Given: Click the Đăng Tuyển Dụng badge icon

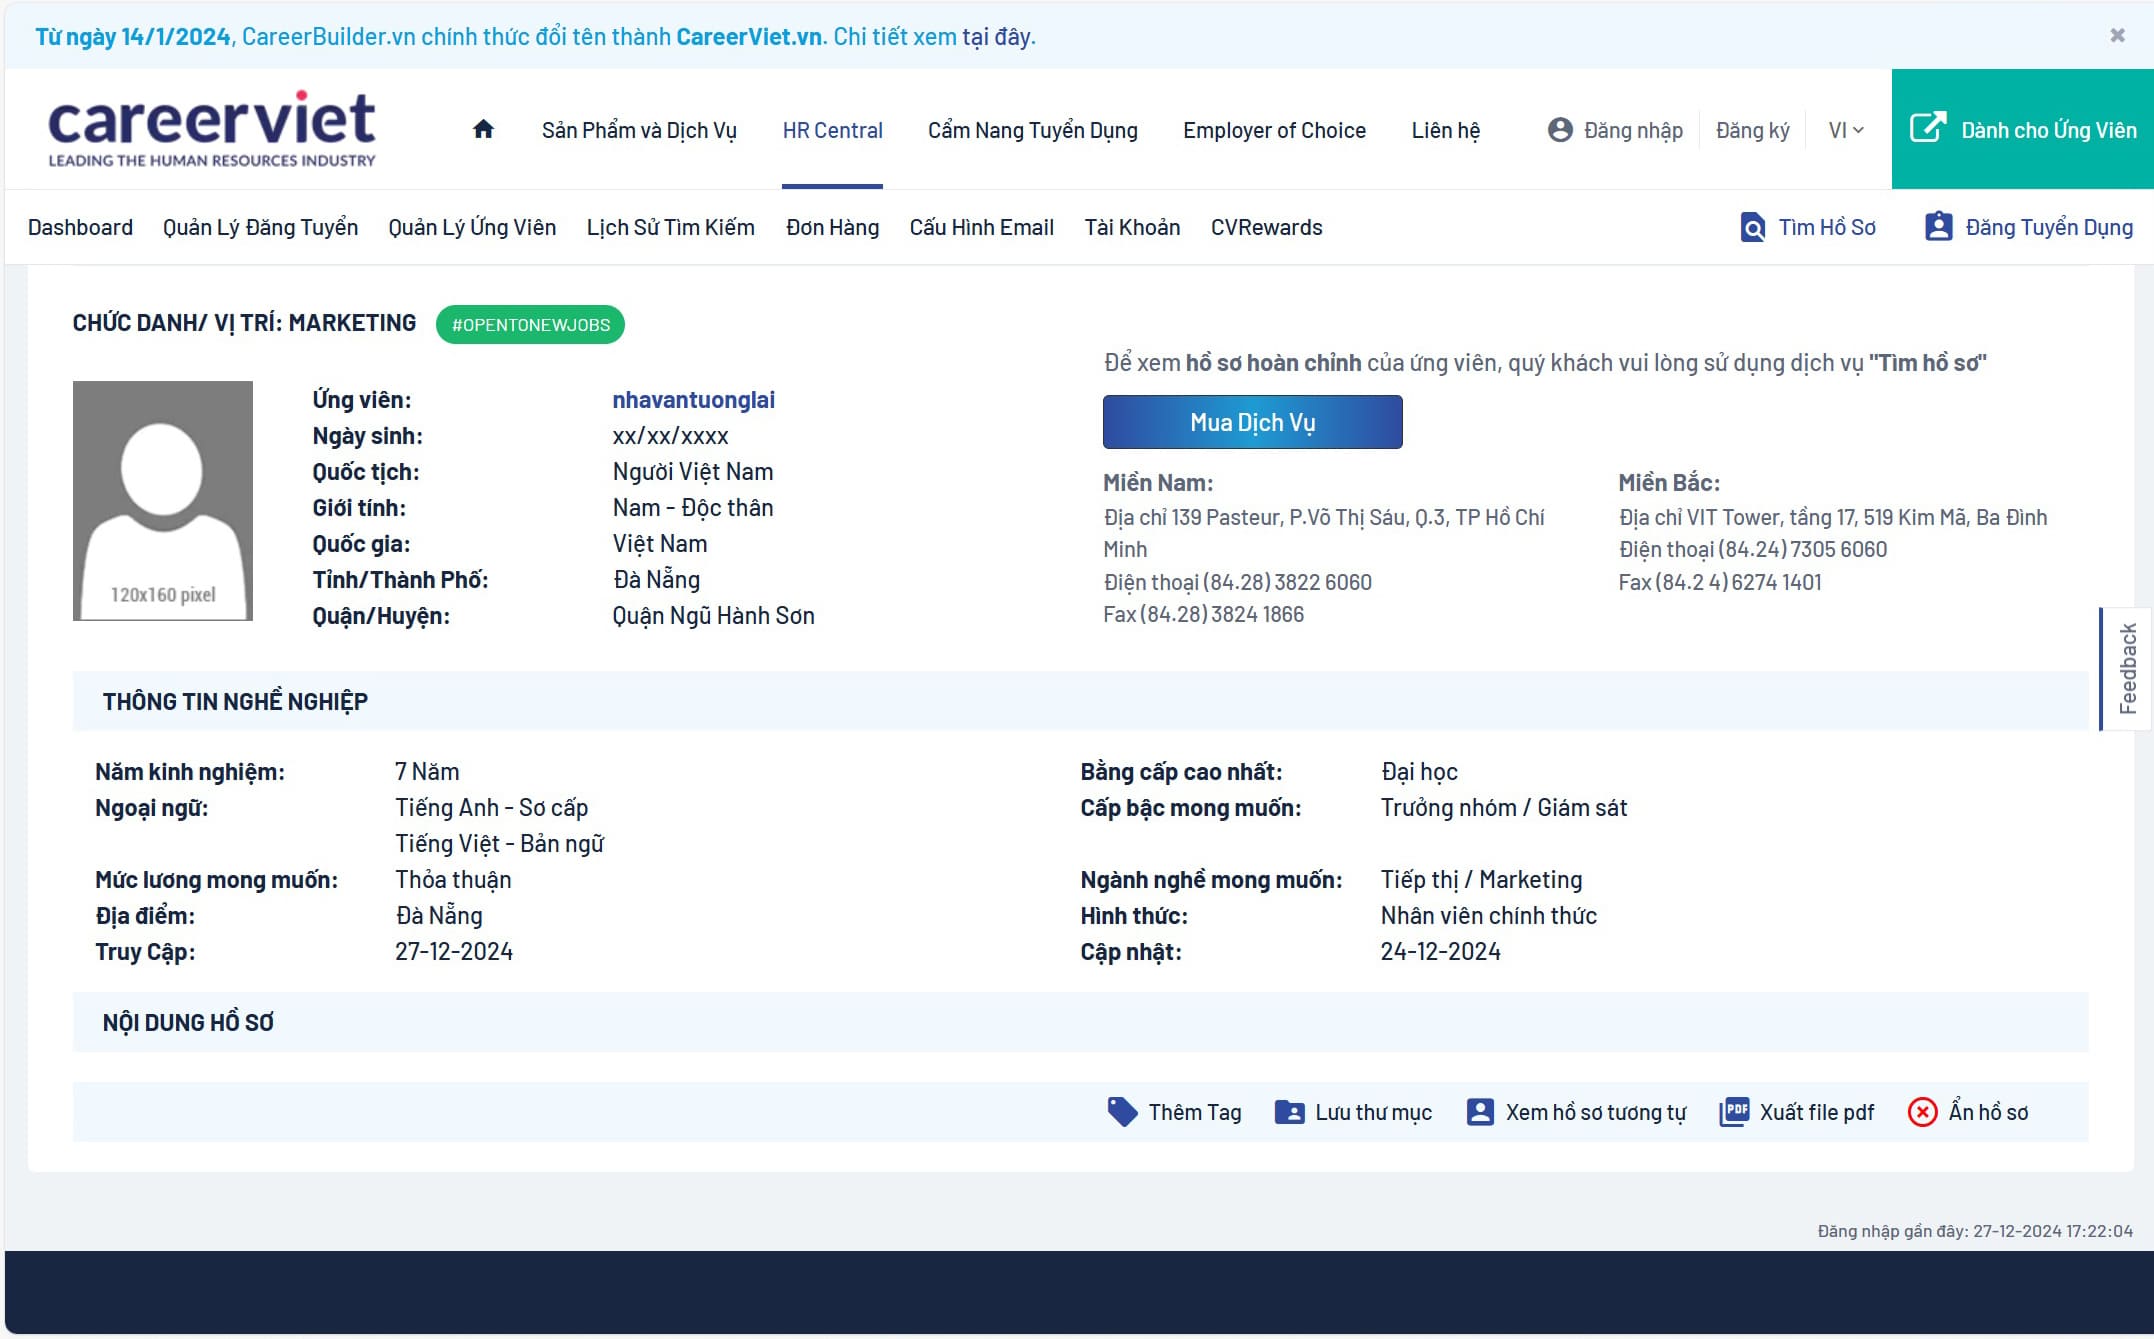Looking at the screenshot, I should click(x=1938, y=227).
